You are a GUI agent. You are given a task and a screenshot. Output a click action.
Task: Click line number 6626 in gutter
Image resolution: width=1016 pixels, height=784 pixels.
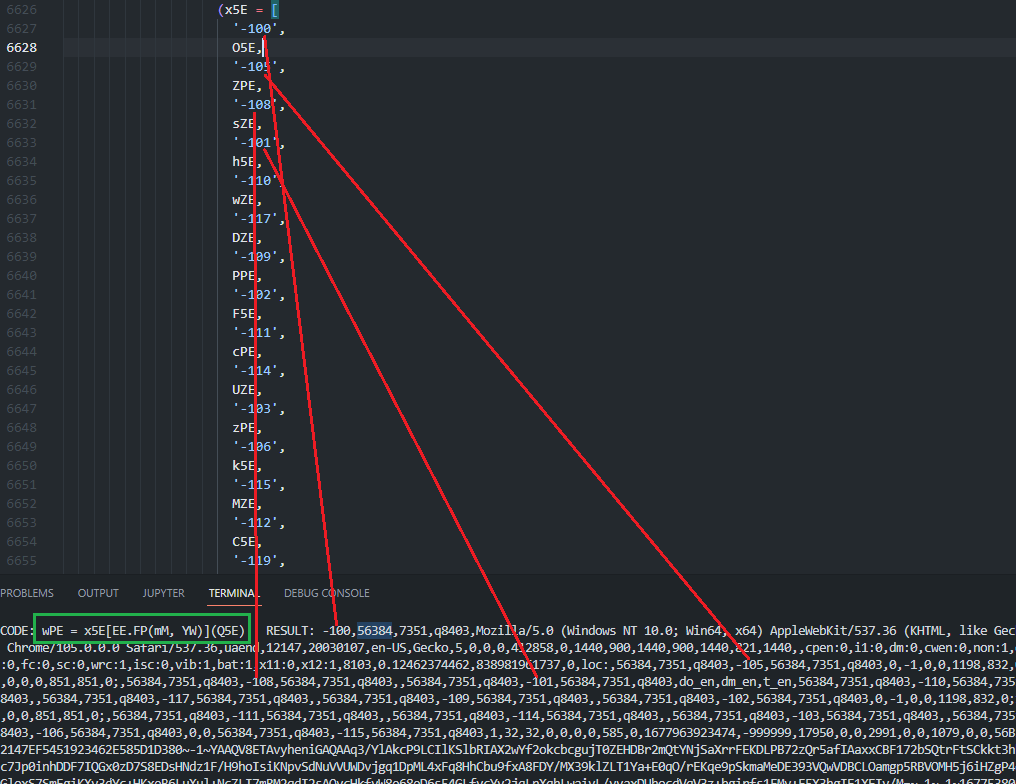pyautogui.click(x=22, y=10)
